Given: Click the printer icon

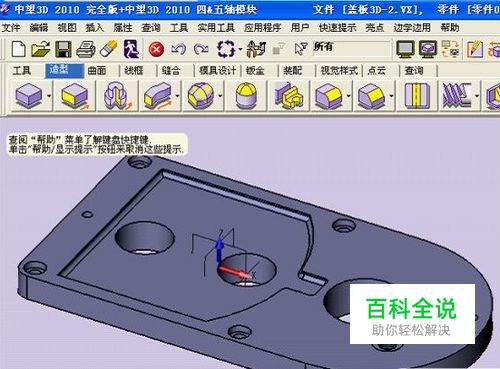Looking at the screenshot, I should point(86,49).
